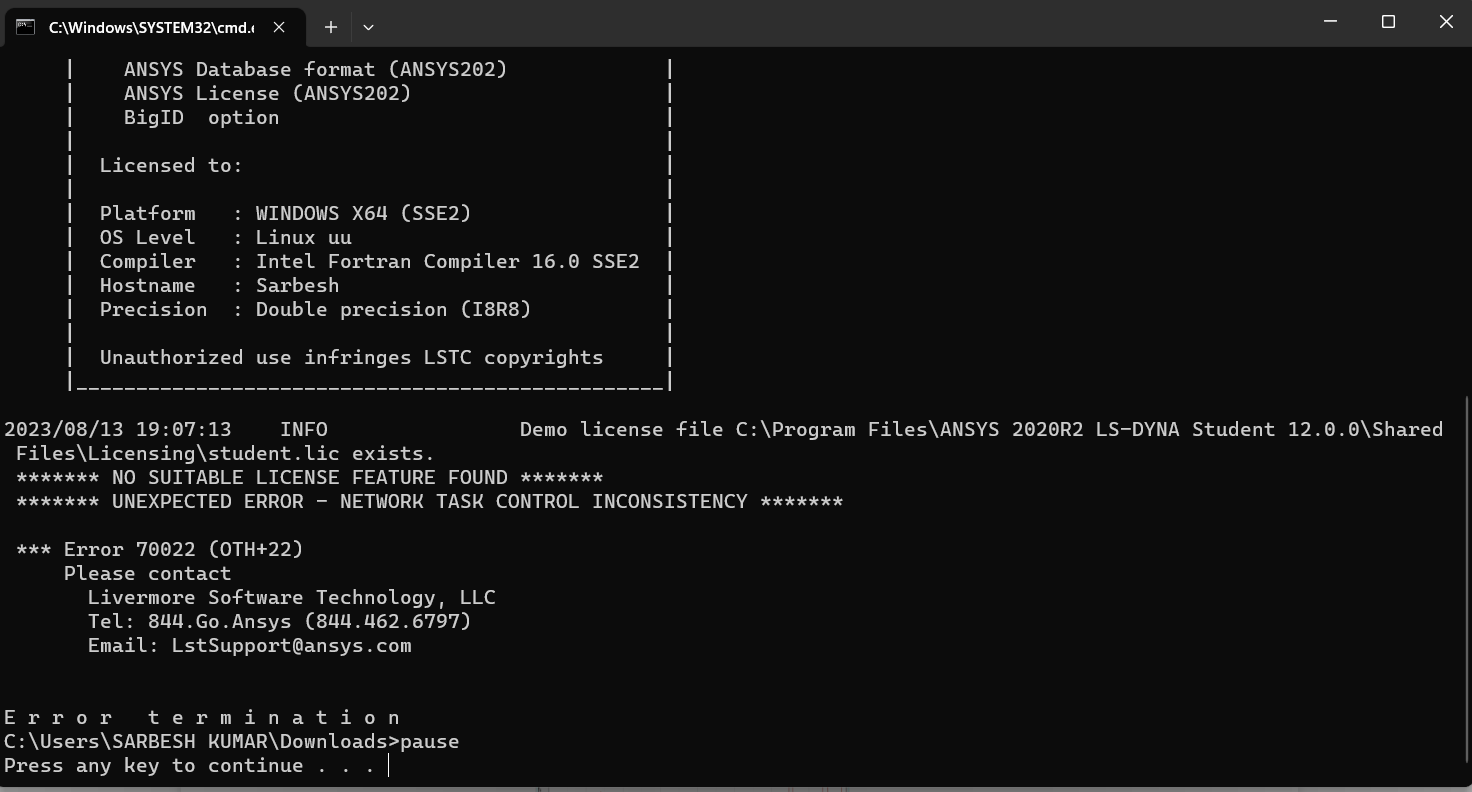Minimize the terminal window
This screenshot has width=1472, height=792.
click(1330, 22)
